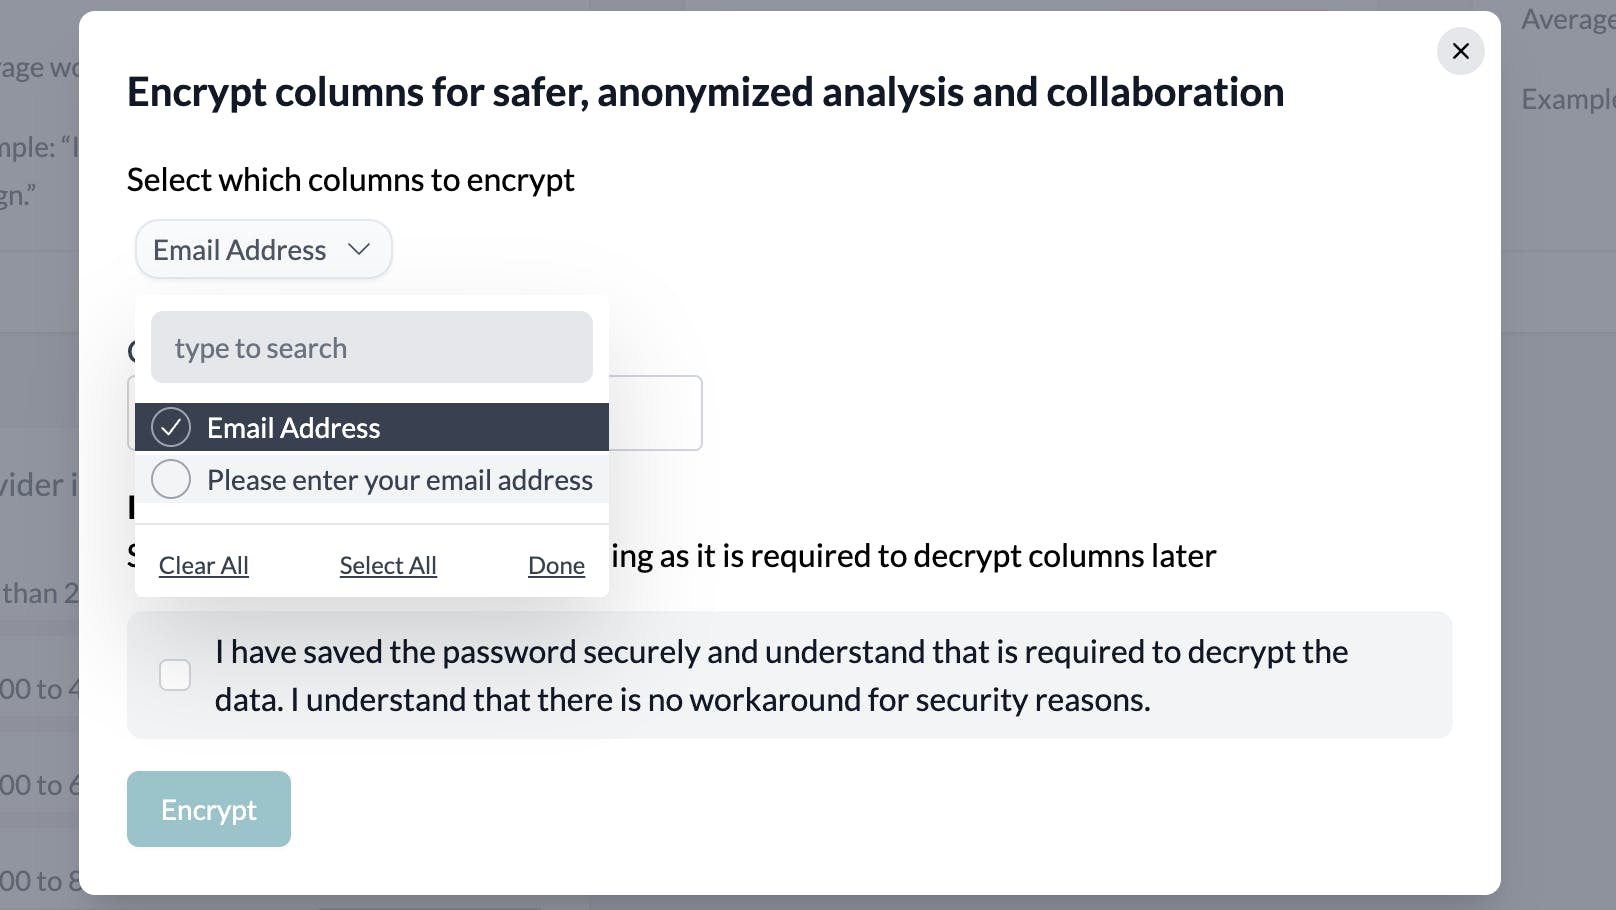Click the Select All link
The image size is (1616, 910).
(388, 565)
